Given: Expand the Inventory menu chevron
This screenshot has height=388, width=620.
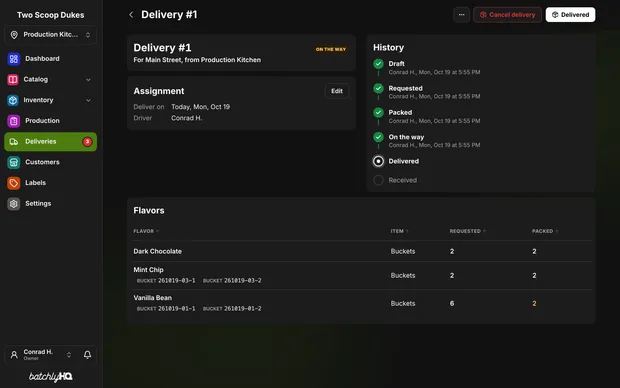Looking at the screenshot, I should [88, 100].
